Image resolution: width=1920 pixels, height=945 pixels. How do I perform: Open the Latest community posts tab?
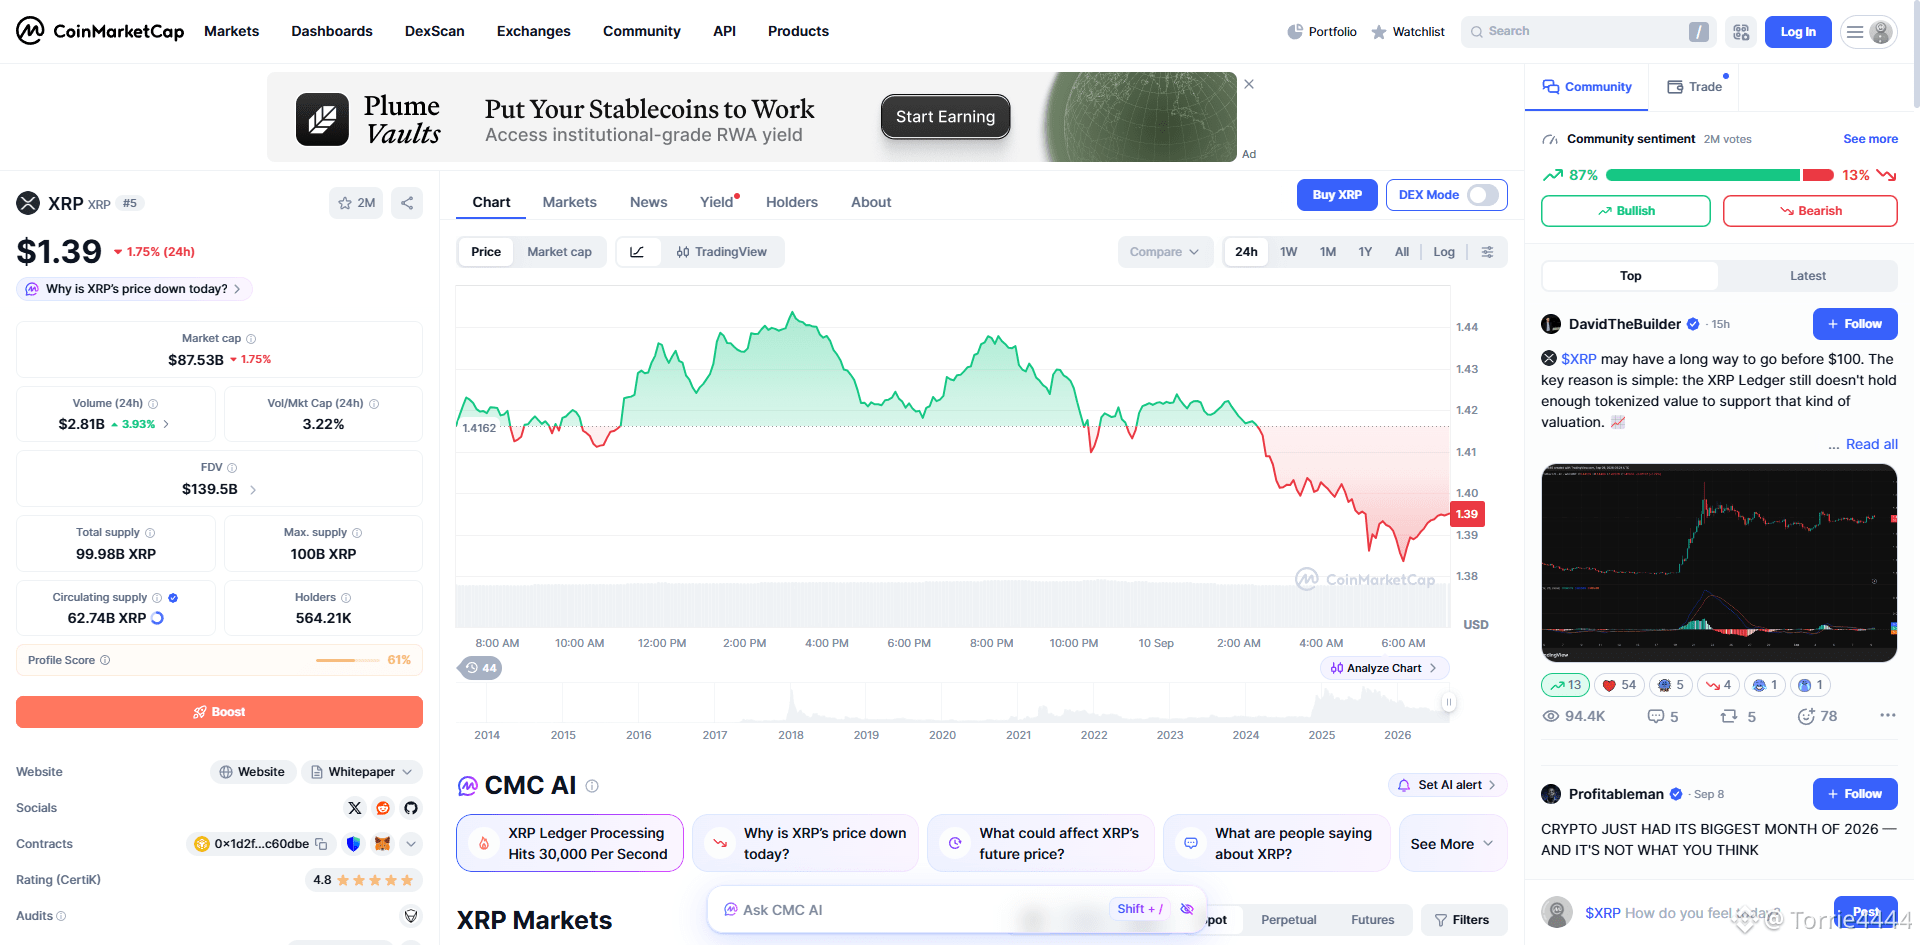pyautogui.click(x=1807, y=276)
